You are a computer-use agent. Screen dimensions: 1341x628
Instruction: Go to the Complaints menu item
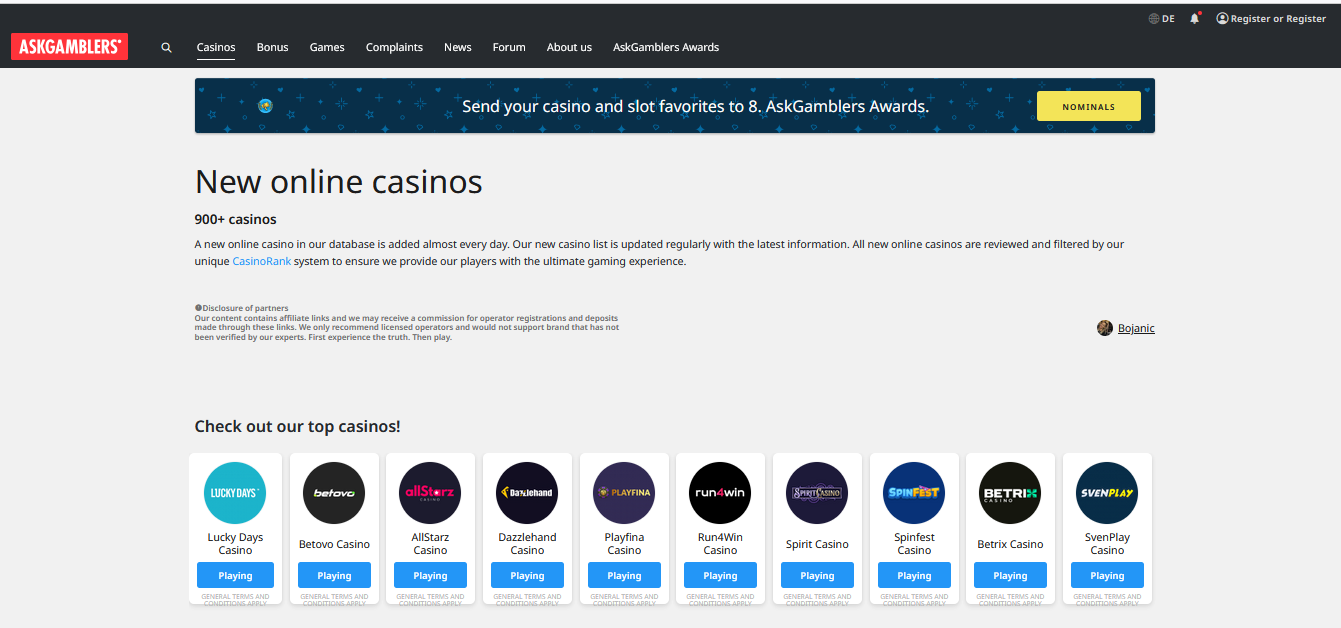tap(394, 47)
